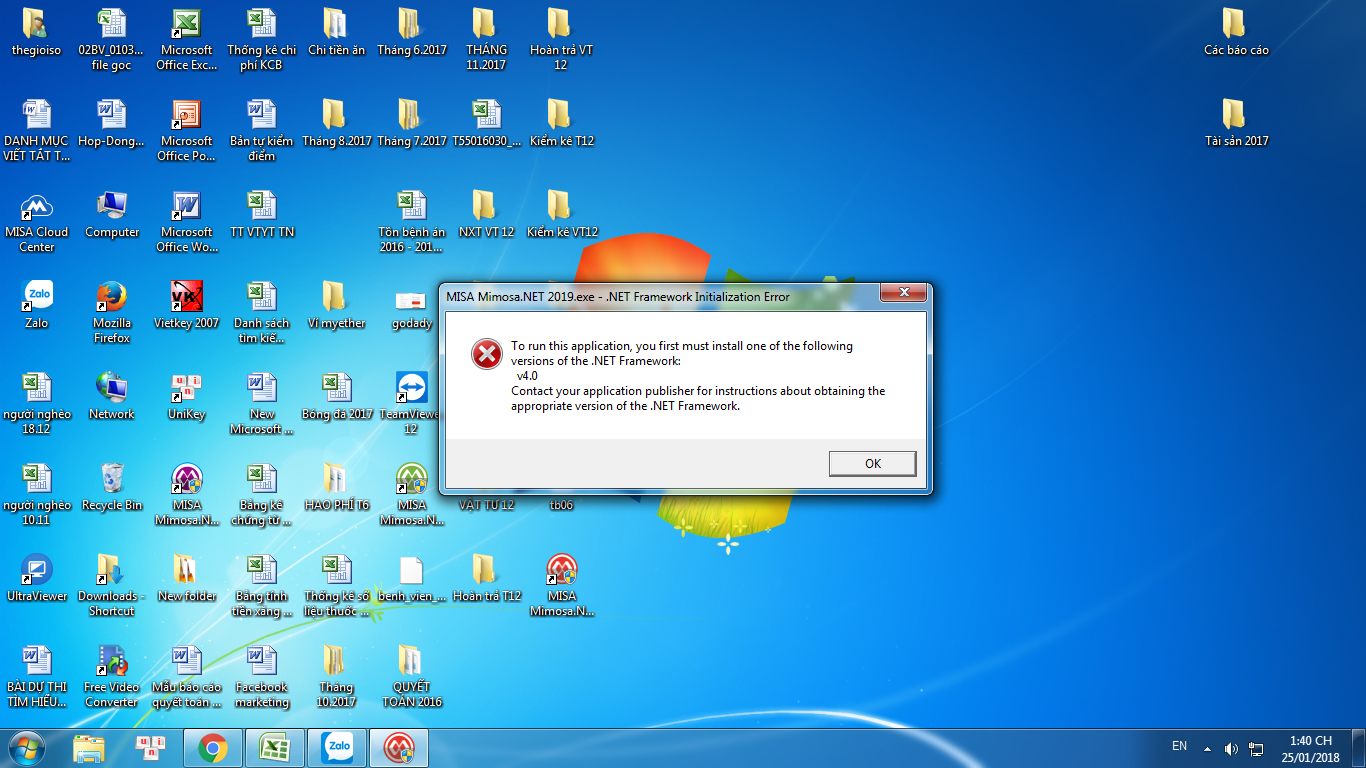Image resolution: width=1366 pixels, height=768 pixels.
Task: Select the TT VTYT TN Excel file
Action: click(x=261, y=215)
